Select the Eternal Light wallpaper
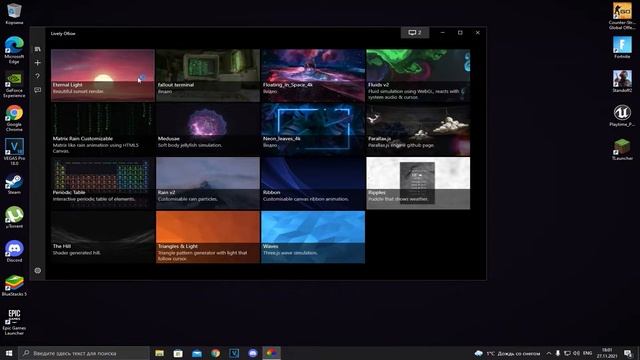Image resolution: width=640 pixels, height=360 pixels. tap(103, 75)
